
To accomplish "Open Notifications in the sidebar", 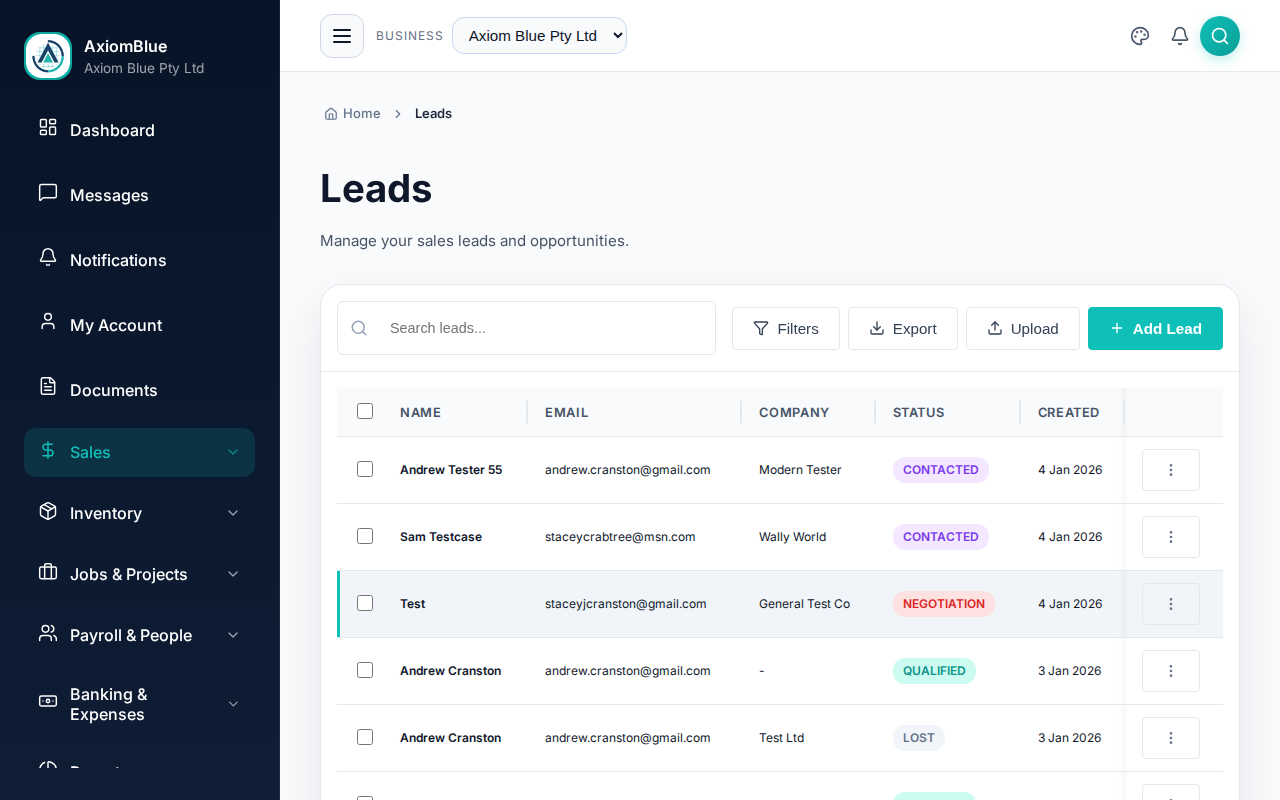I will point(139,260).
